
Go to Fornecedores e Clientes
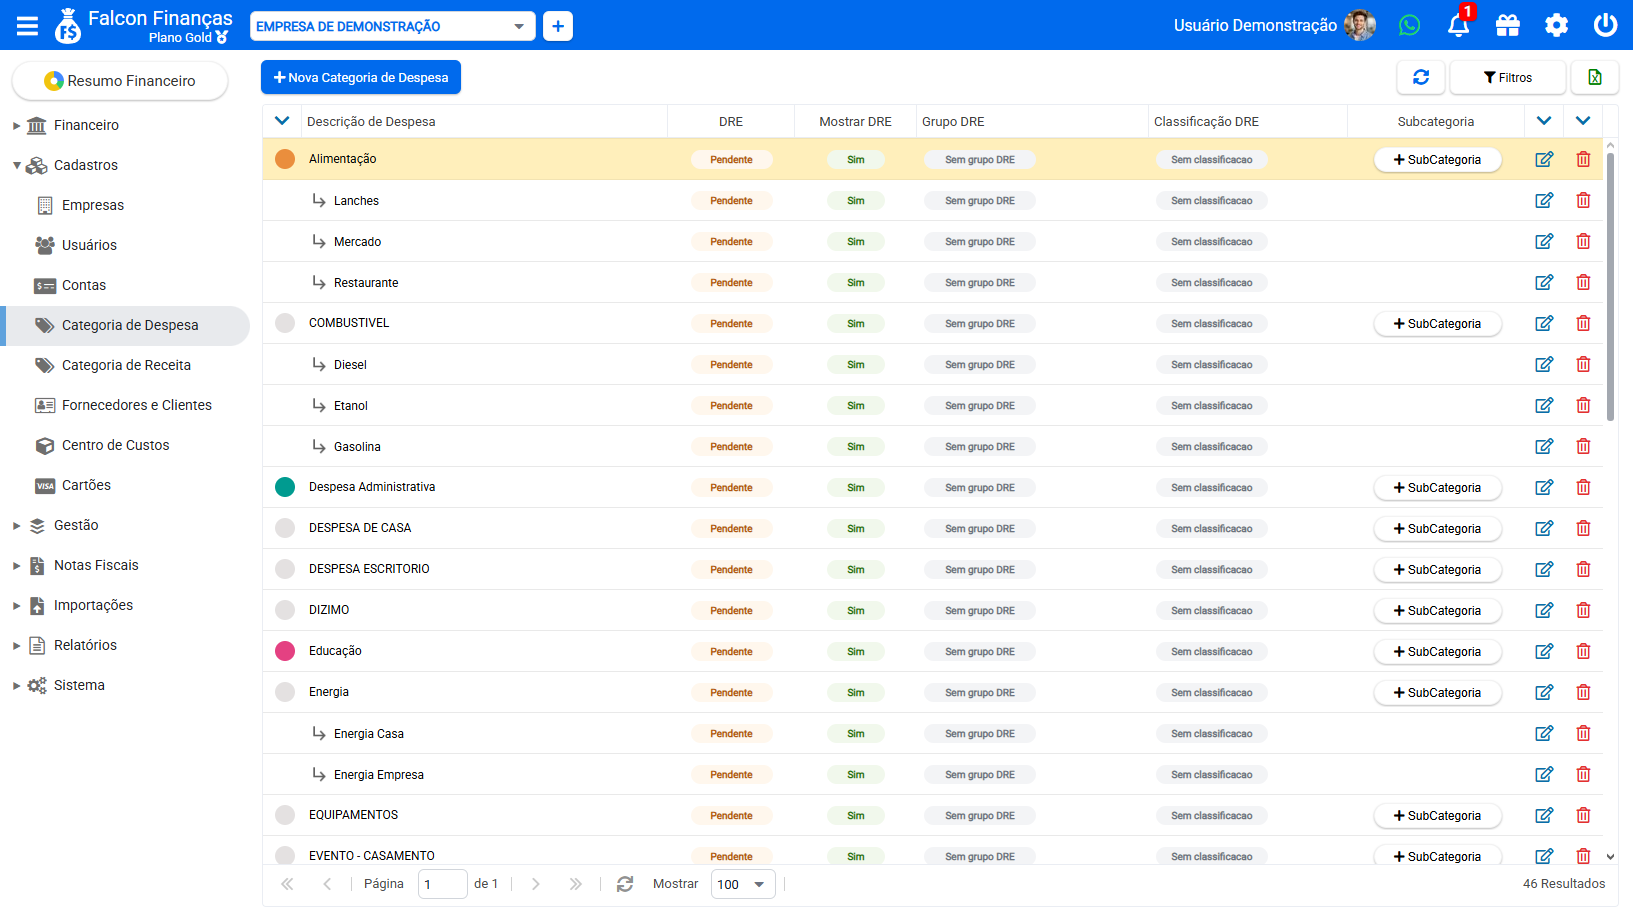(x=137, y=405)
